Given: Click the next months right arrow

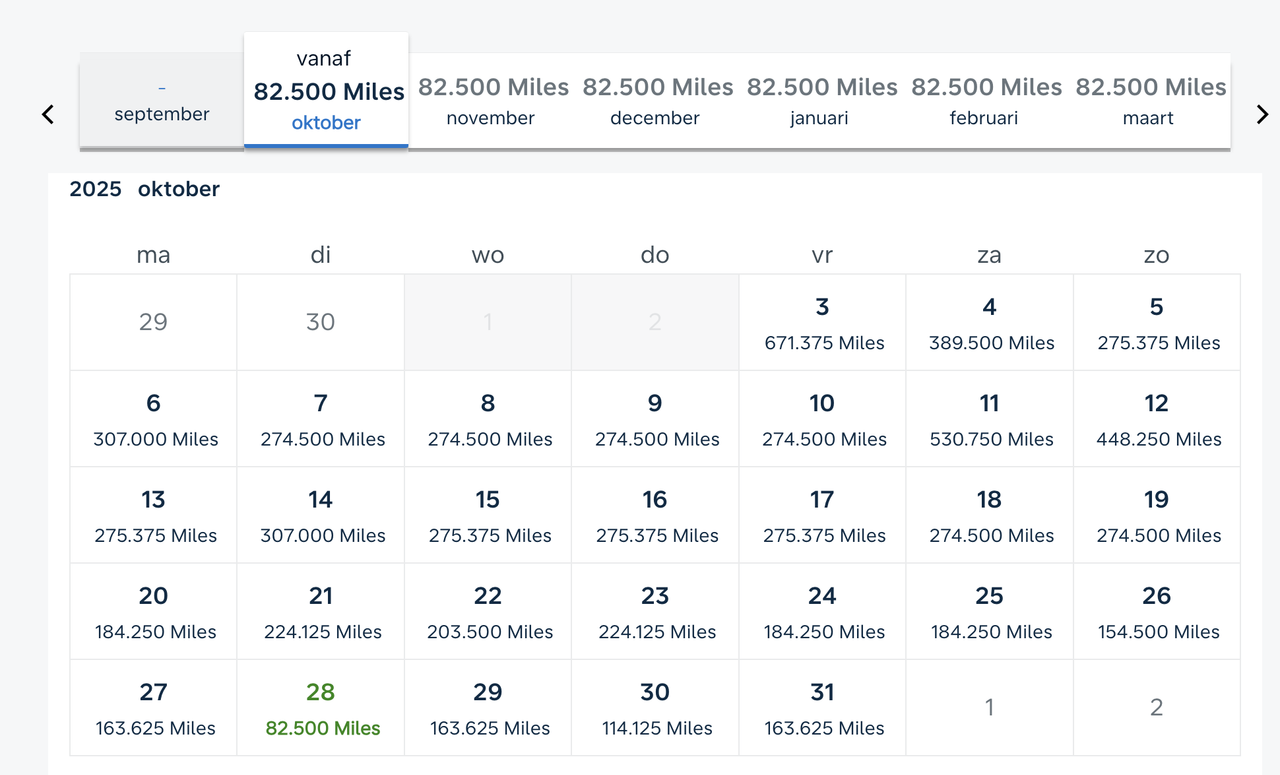Looking at the screenshot, I should click(1262, 115).
